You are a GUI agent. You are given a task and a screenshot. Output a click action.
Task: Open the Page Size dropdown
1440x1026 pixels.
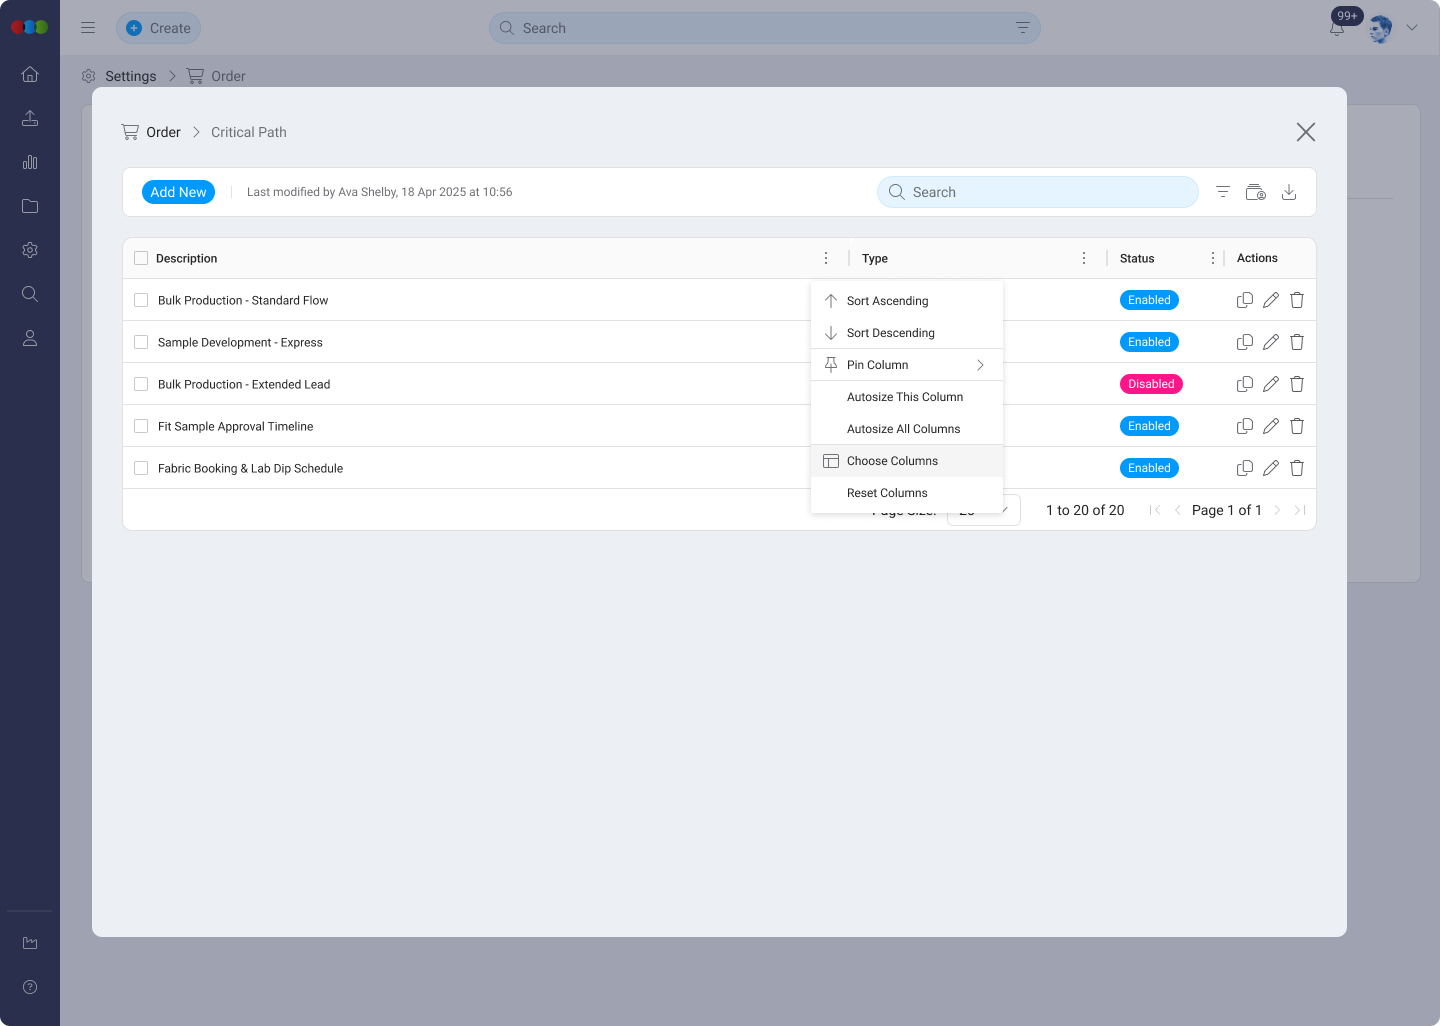coord(983,510)
